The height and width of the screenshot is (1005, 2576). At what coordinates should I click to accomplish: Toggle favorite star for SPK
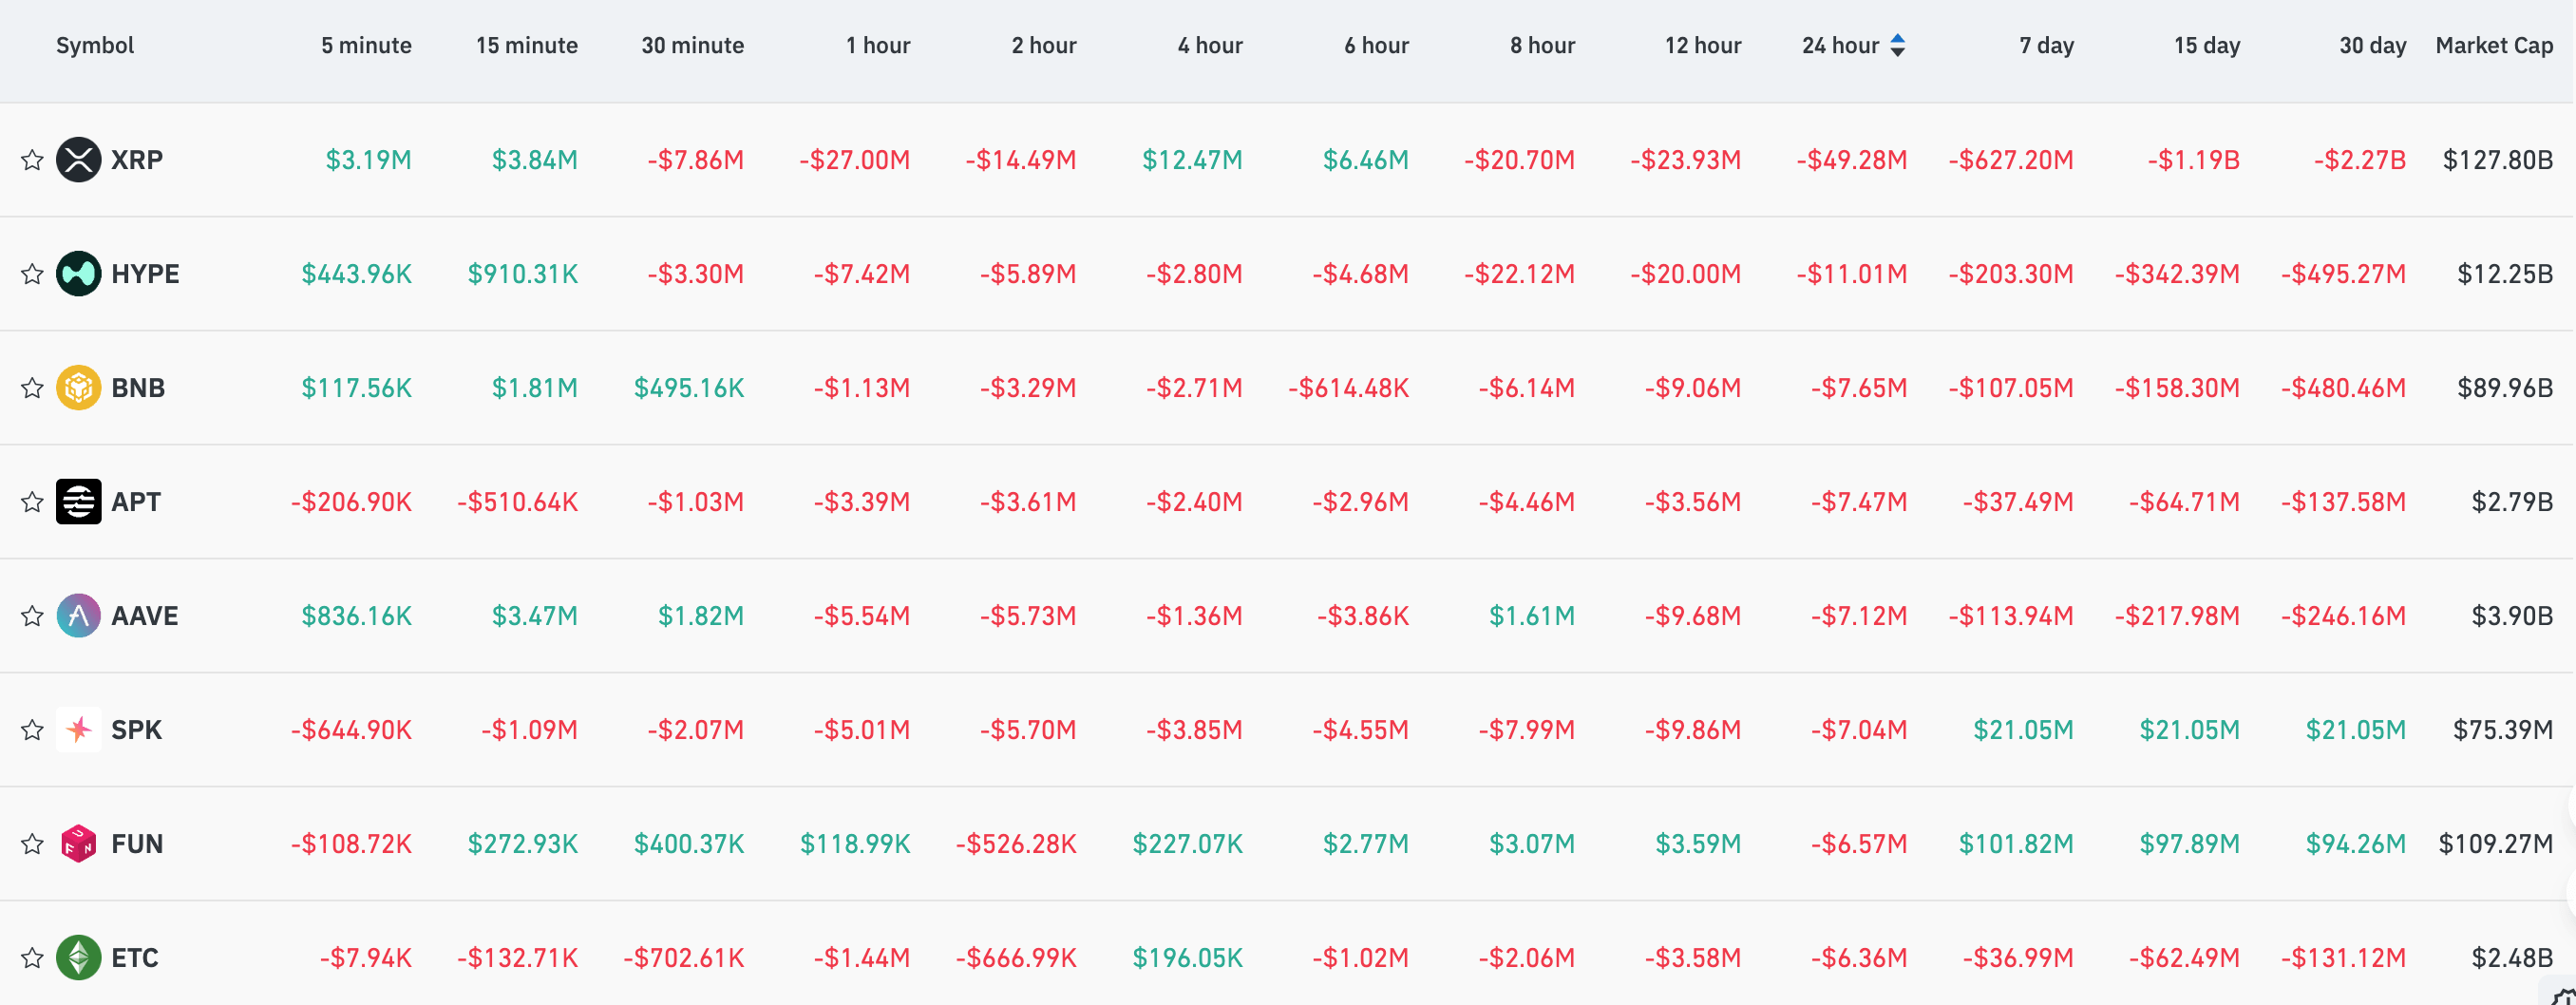coord(32,730)
